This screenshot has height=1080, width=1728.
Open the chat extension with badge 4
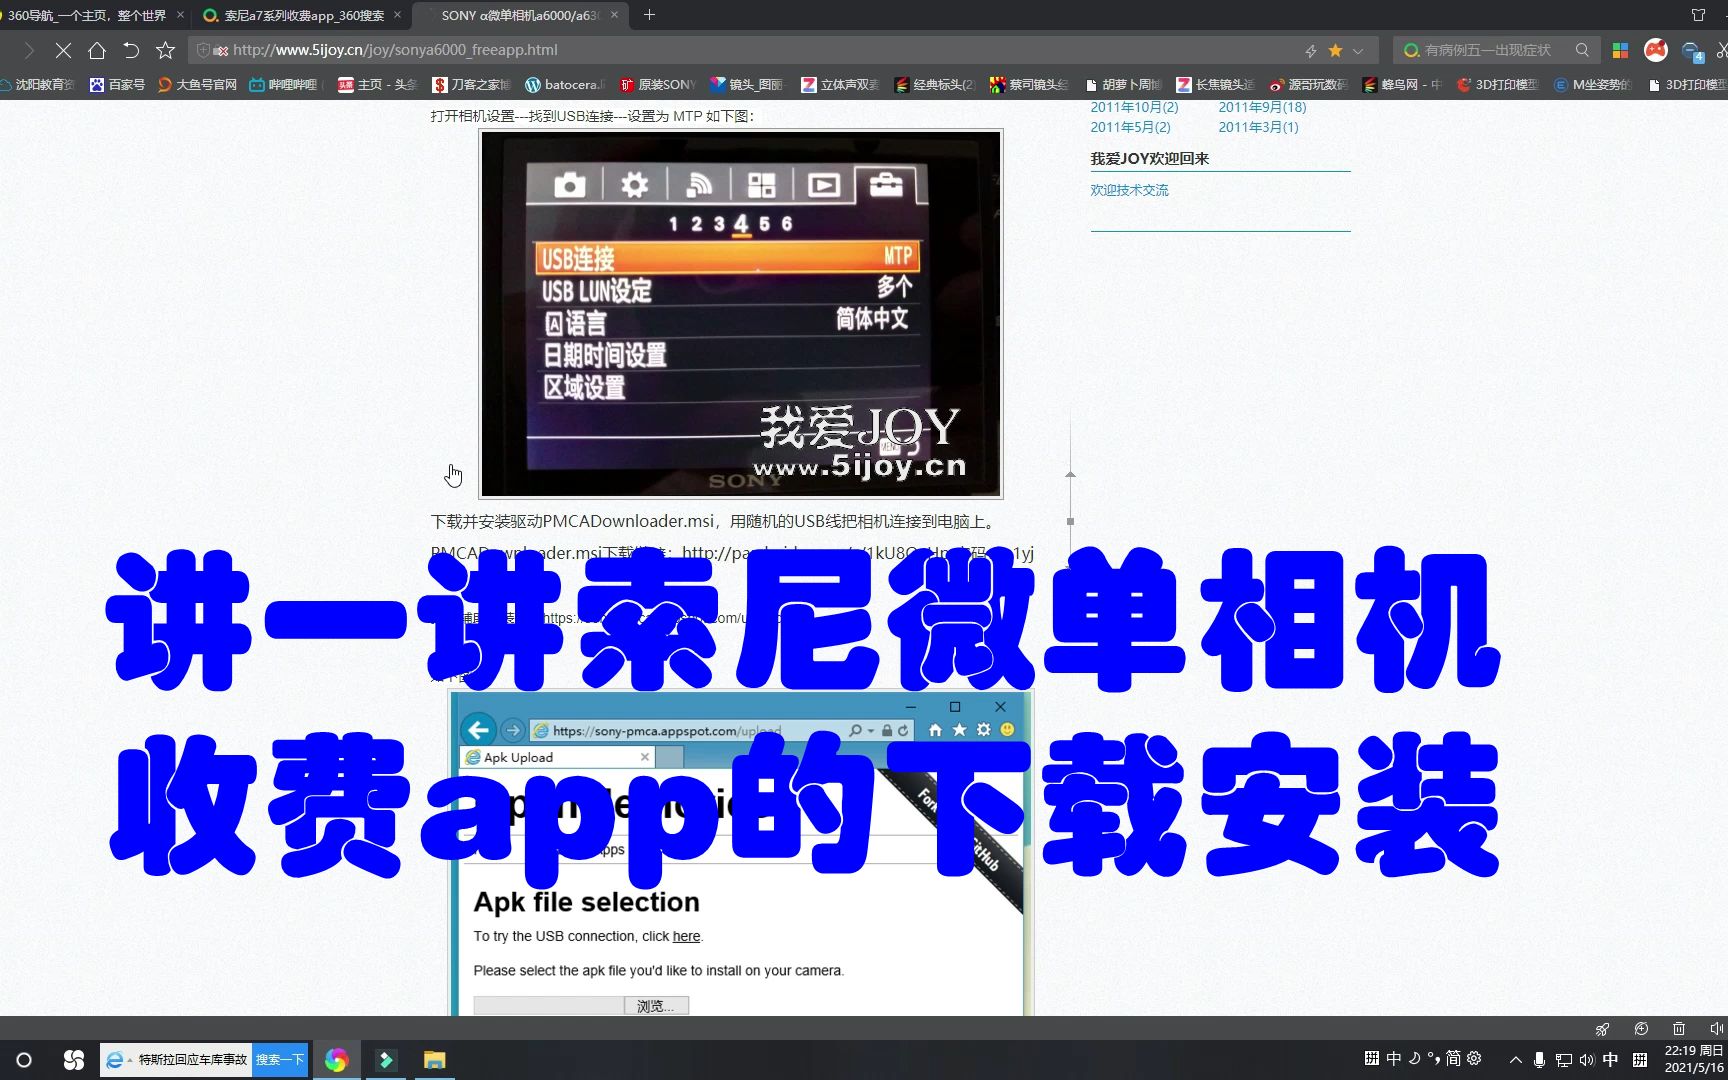pos(1692,51)
